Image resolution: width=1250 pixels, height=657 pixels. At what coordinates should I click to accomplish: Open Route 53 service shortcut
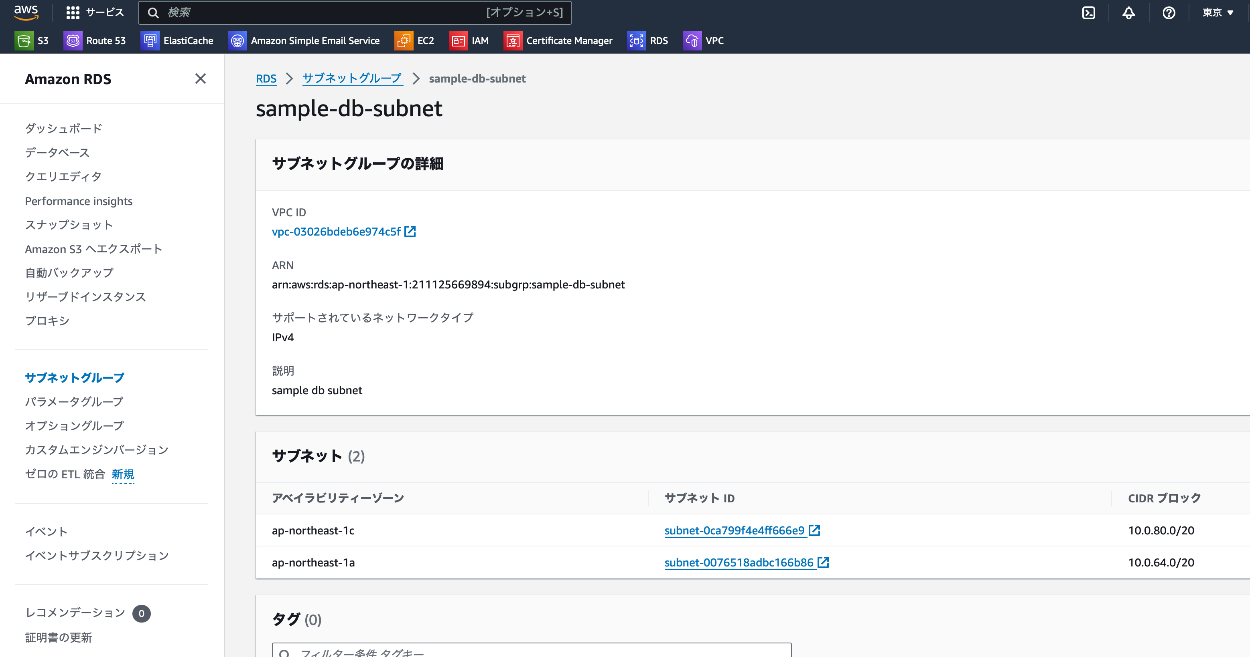(95, 41)
